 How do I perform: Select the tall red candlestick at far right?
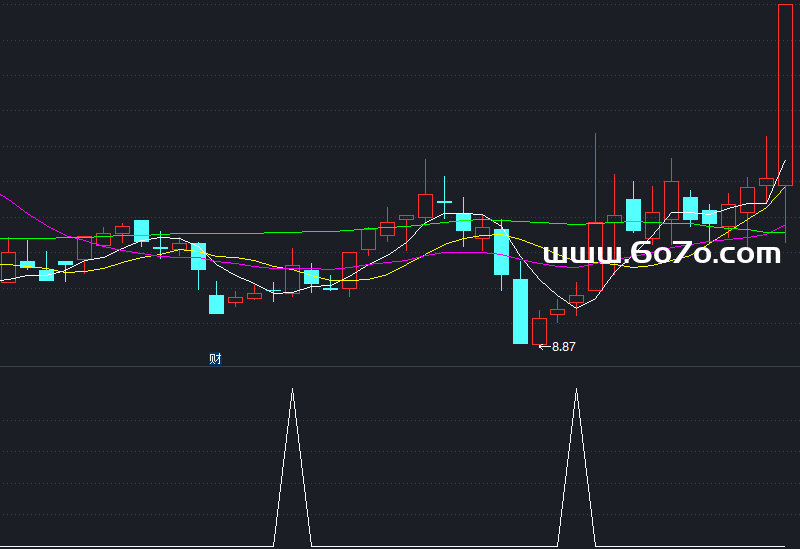tap(785, 95)
